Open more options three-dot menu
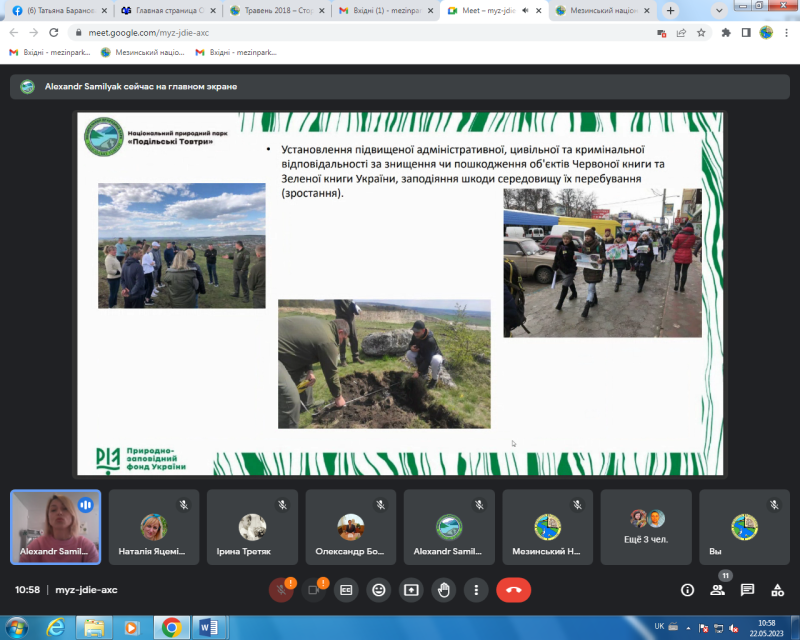This screenshot has width=800, height=640. coord(476,590)
